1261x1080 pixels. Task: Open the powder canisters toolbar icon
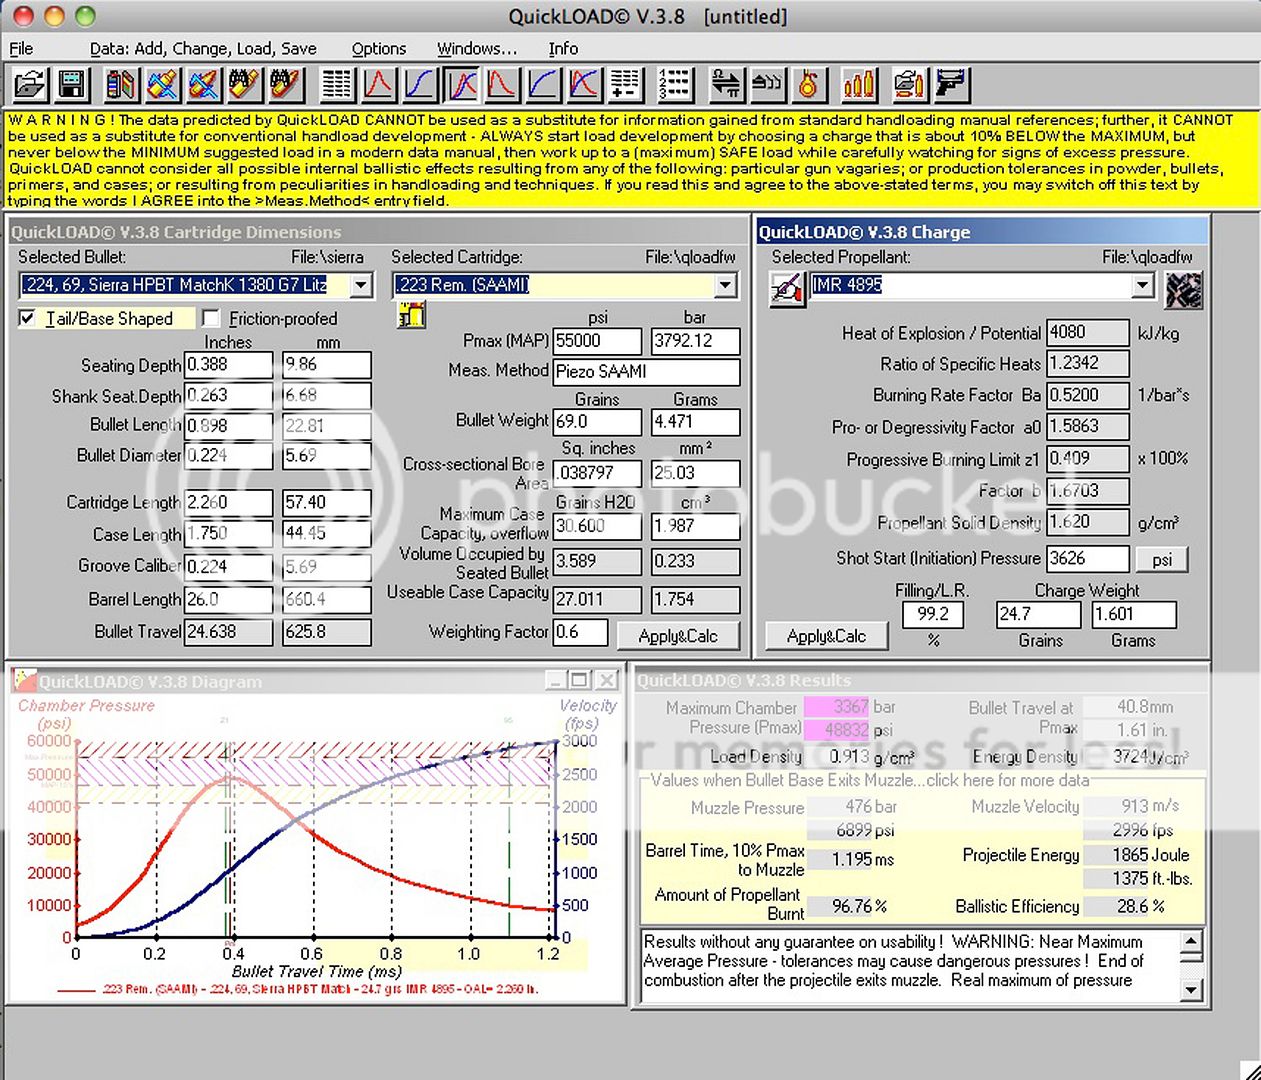[121, 84]
